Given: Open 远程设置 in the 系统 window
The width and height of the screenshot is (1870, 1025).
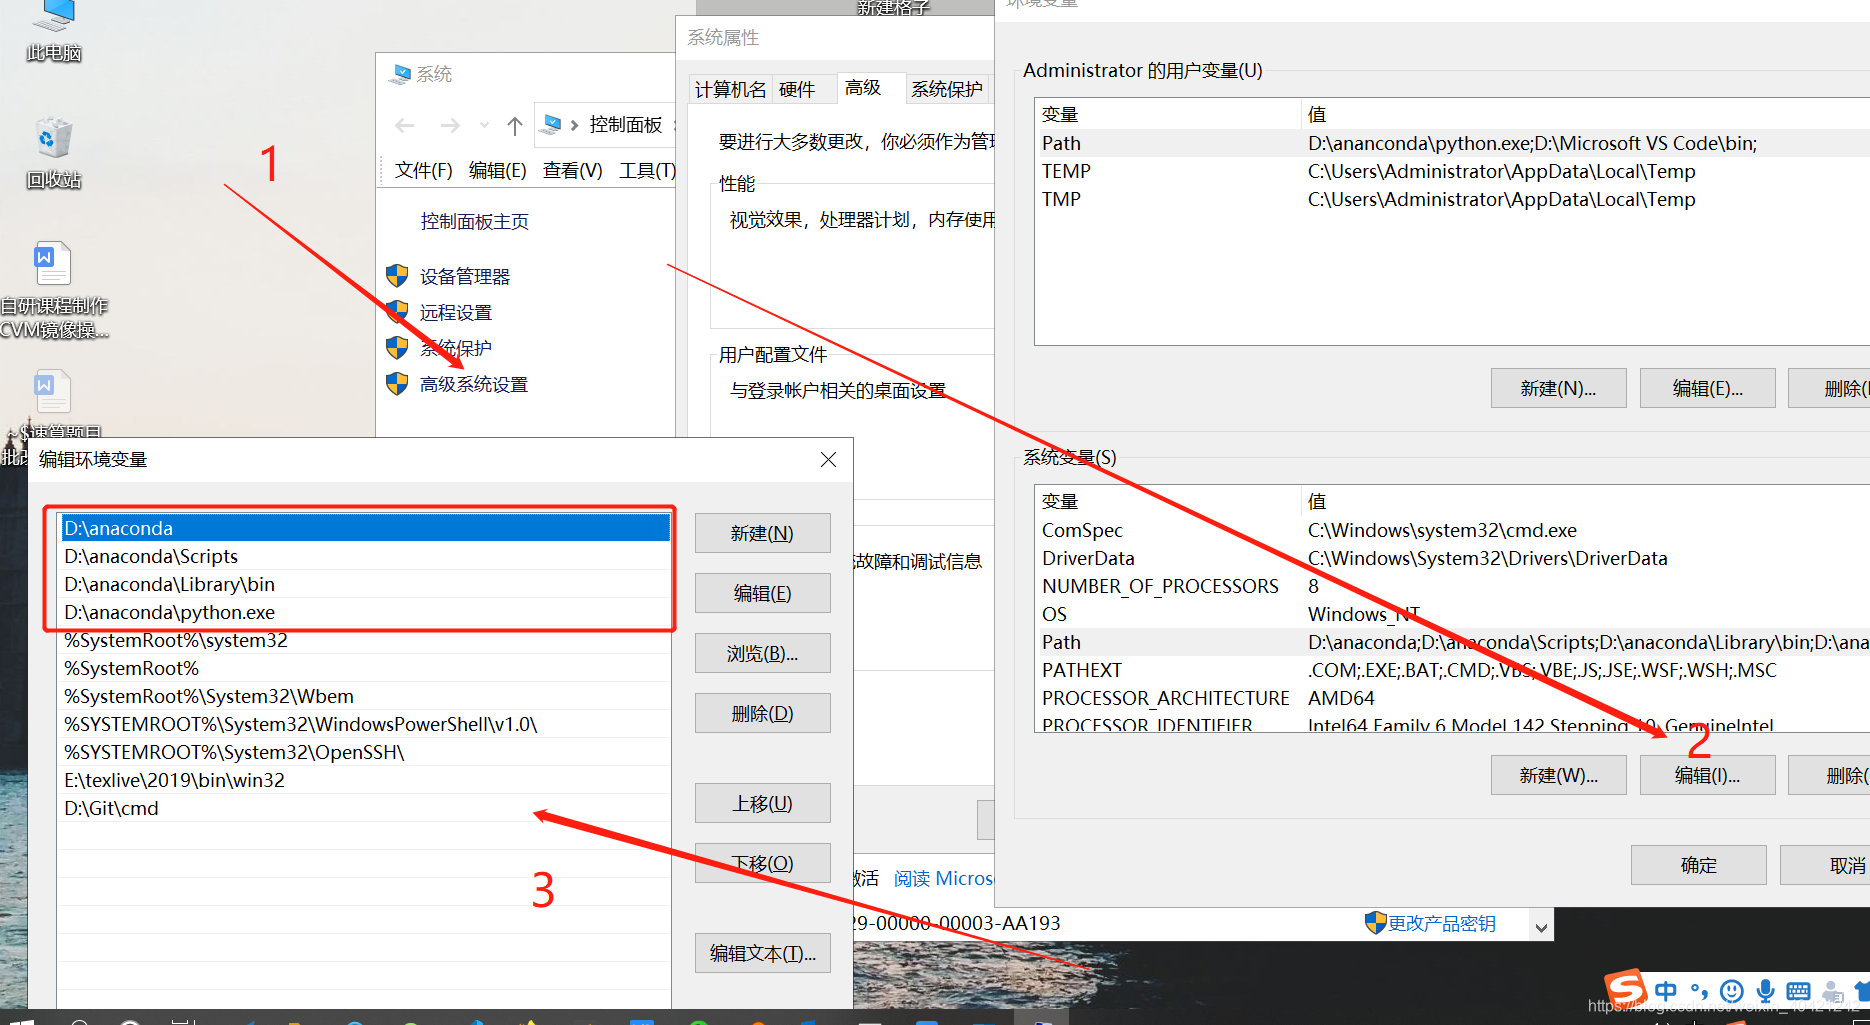Looking at the screenshot, I should pyautogui.click(x=456, y=312).
